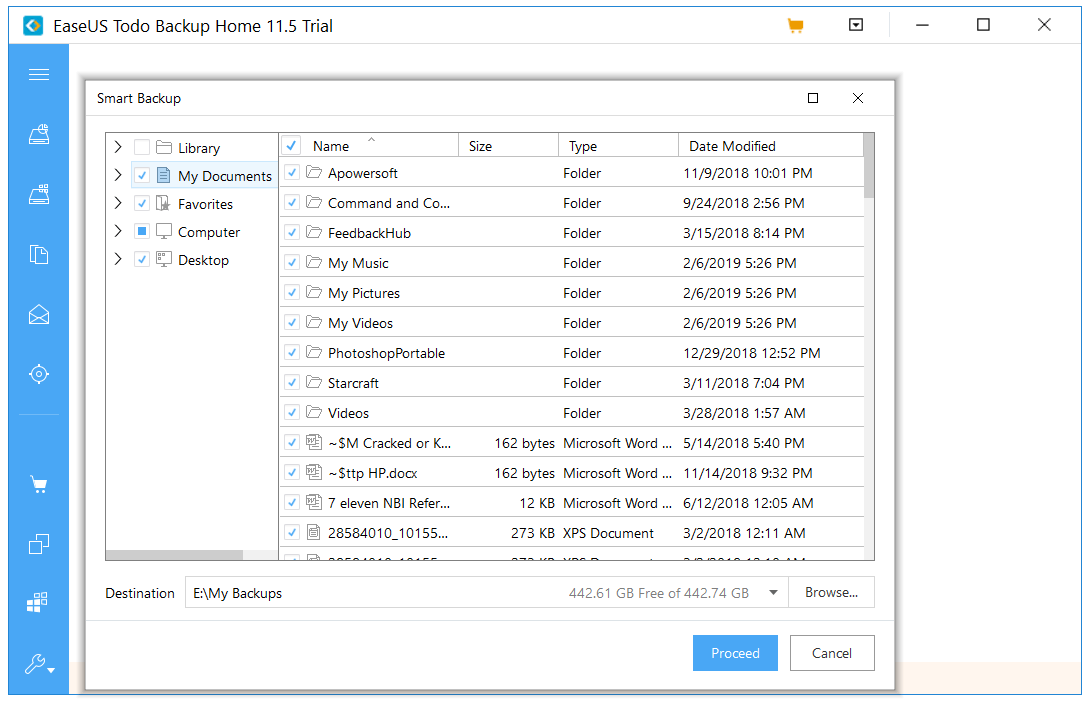Select Library in the tree
1088x702 pixels.
[x=198, y=148]
